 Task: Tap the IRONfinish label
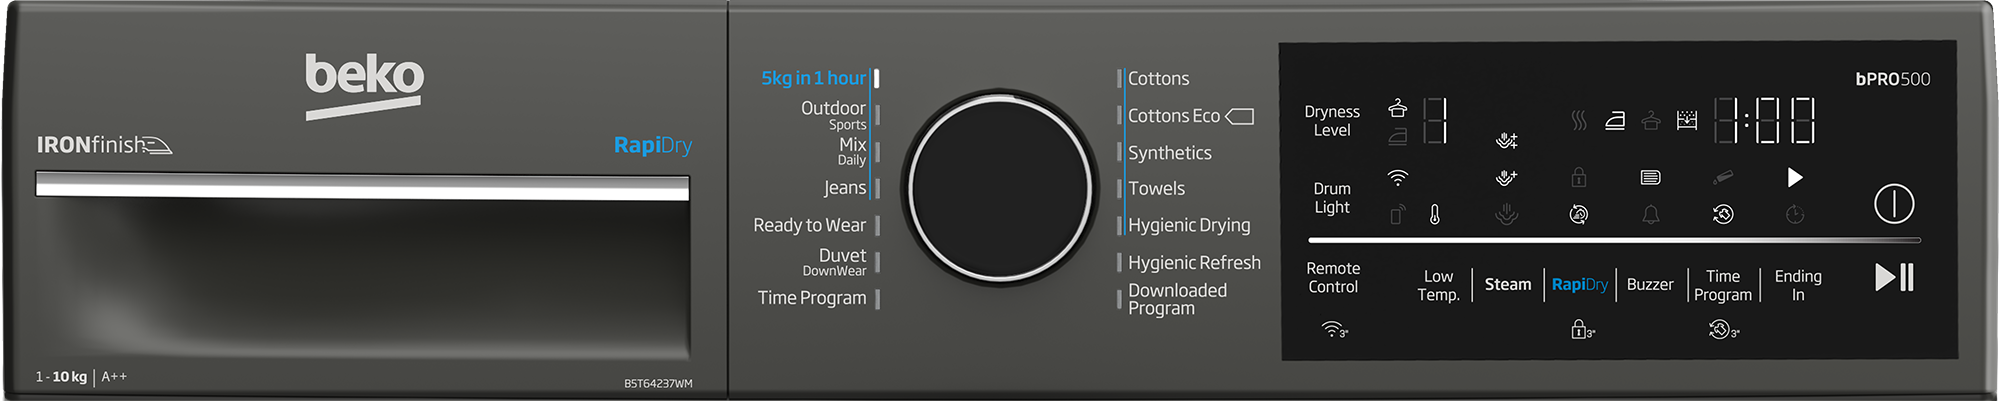[104, 145]
